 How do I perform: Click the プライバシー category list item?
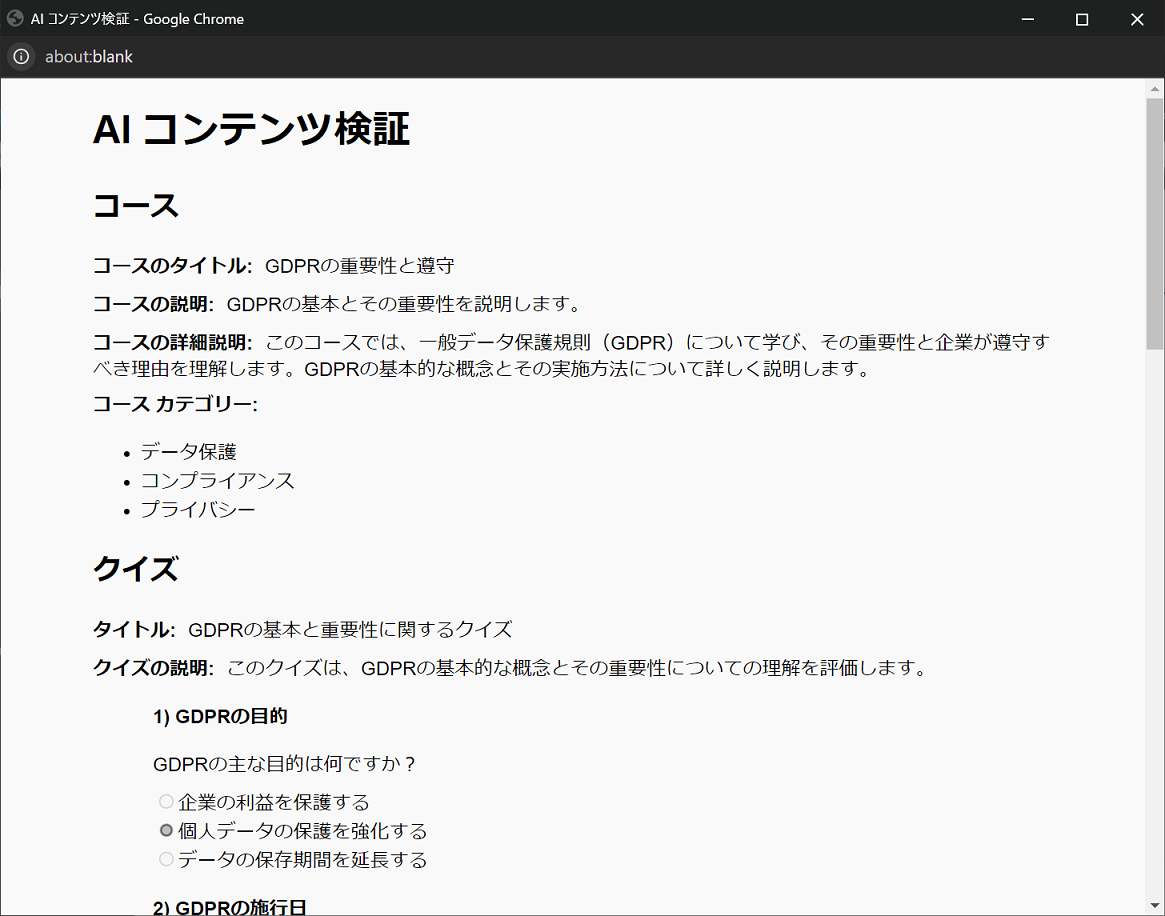[198, 510]
